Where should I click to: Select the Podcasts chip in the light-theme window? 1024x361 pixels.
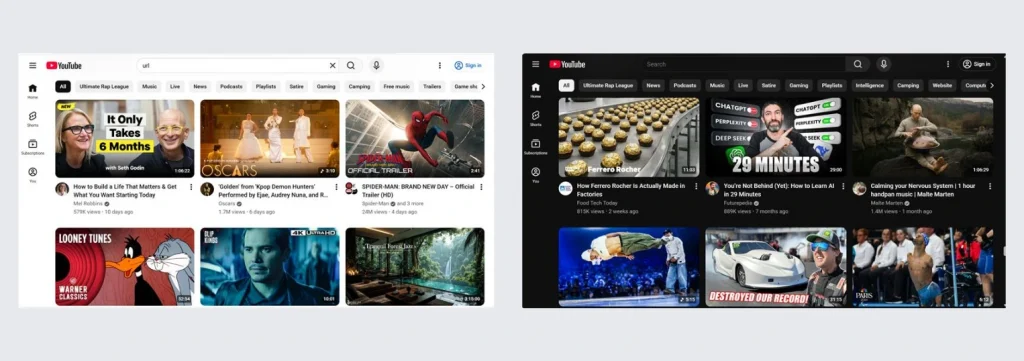[231, 86]
